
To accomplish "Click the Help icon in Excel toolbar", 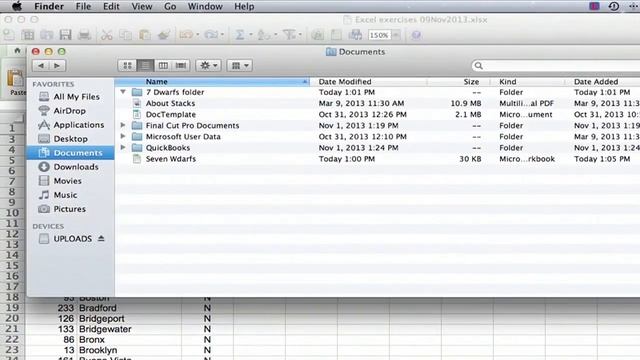I will [416, 35].
